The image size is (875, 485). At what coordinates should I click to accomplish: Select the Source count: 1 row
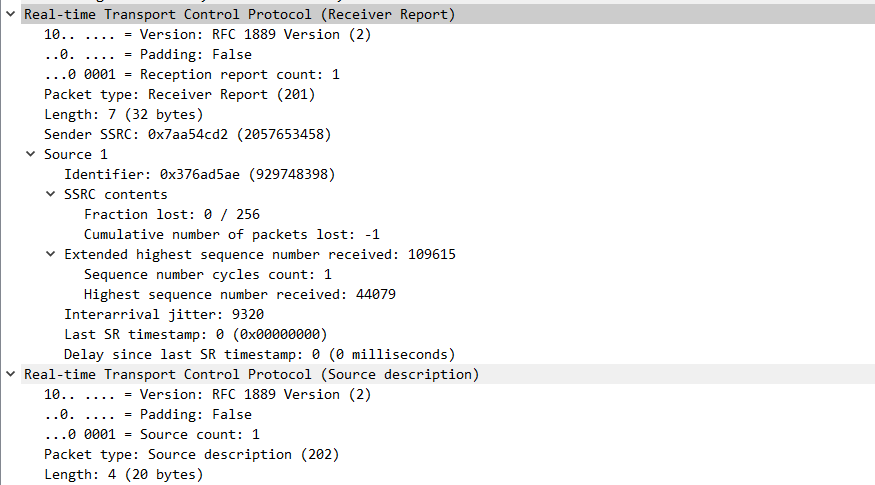coord(152,434)
